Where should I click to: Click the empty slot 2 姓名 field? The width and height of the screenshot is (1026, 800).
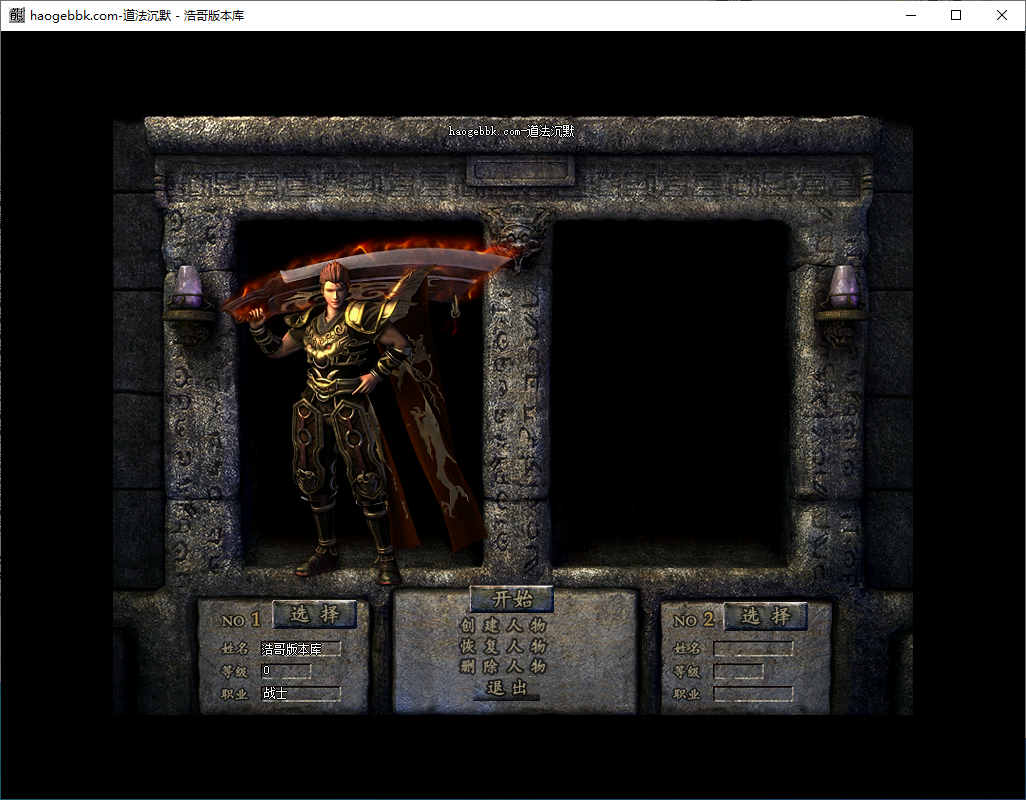(x=753, y=648)
